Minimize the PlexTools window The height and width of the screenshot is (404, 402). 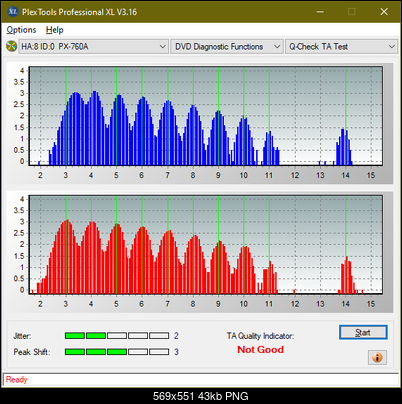320,12
